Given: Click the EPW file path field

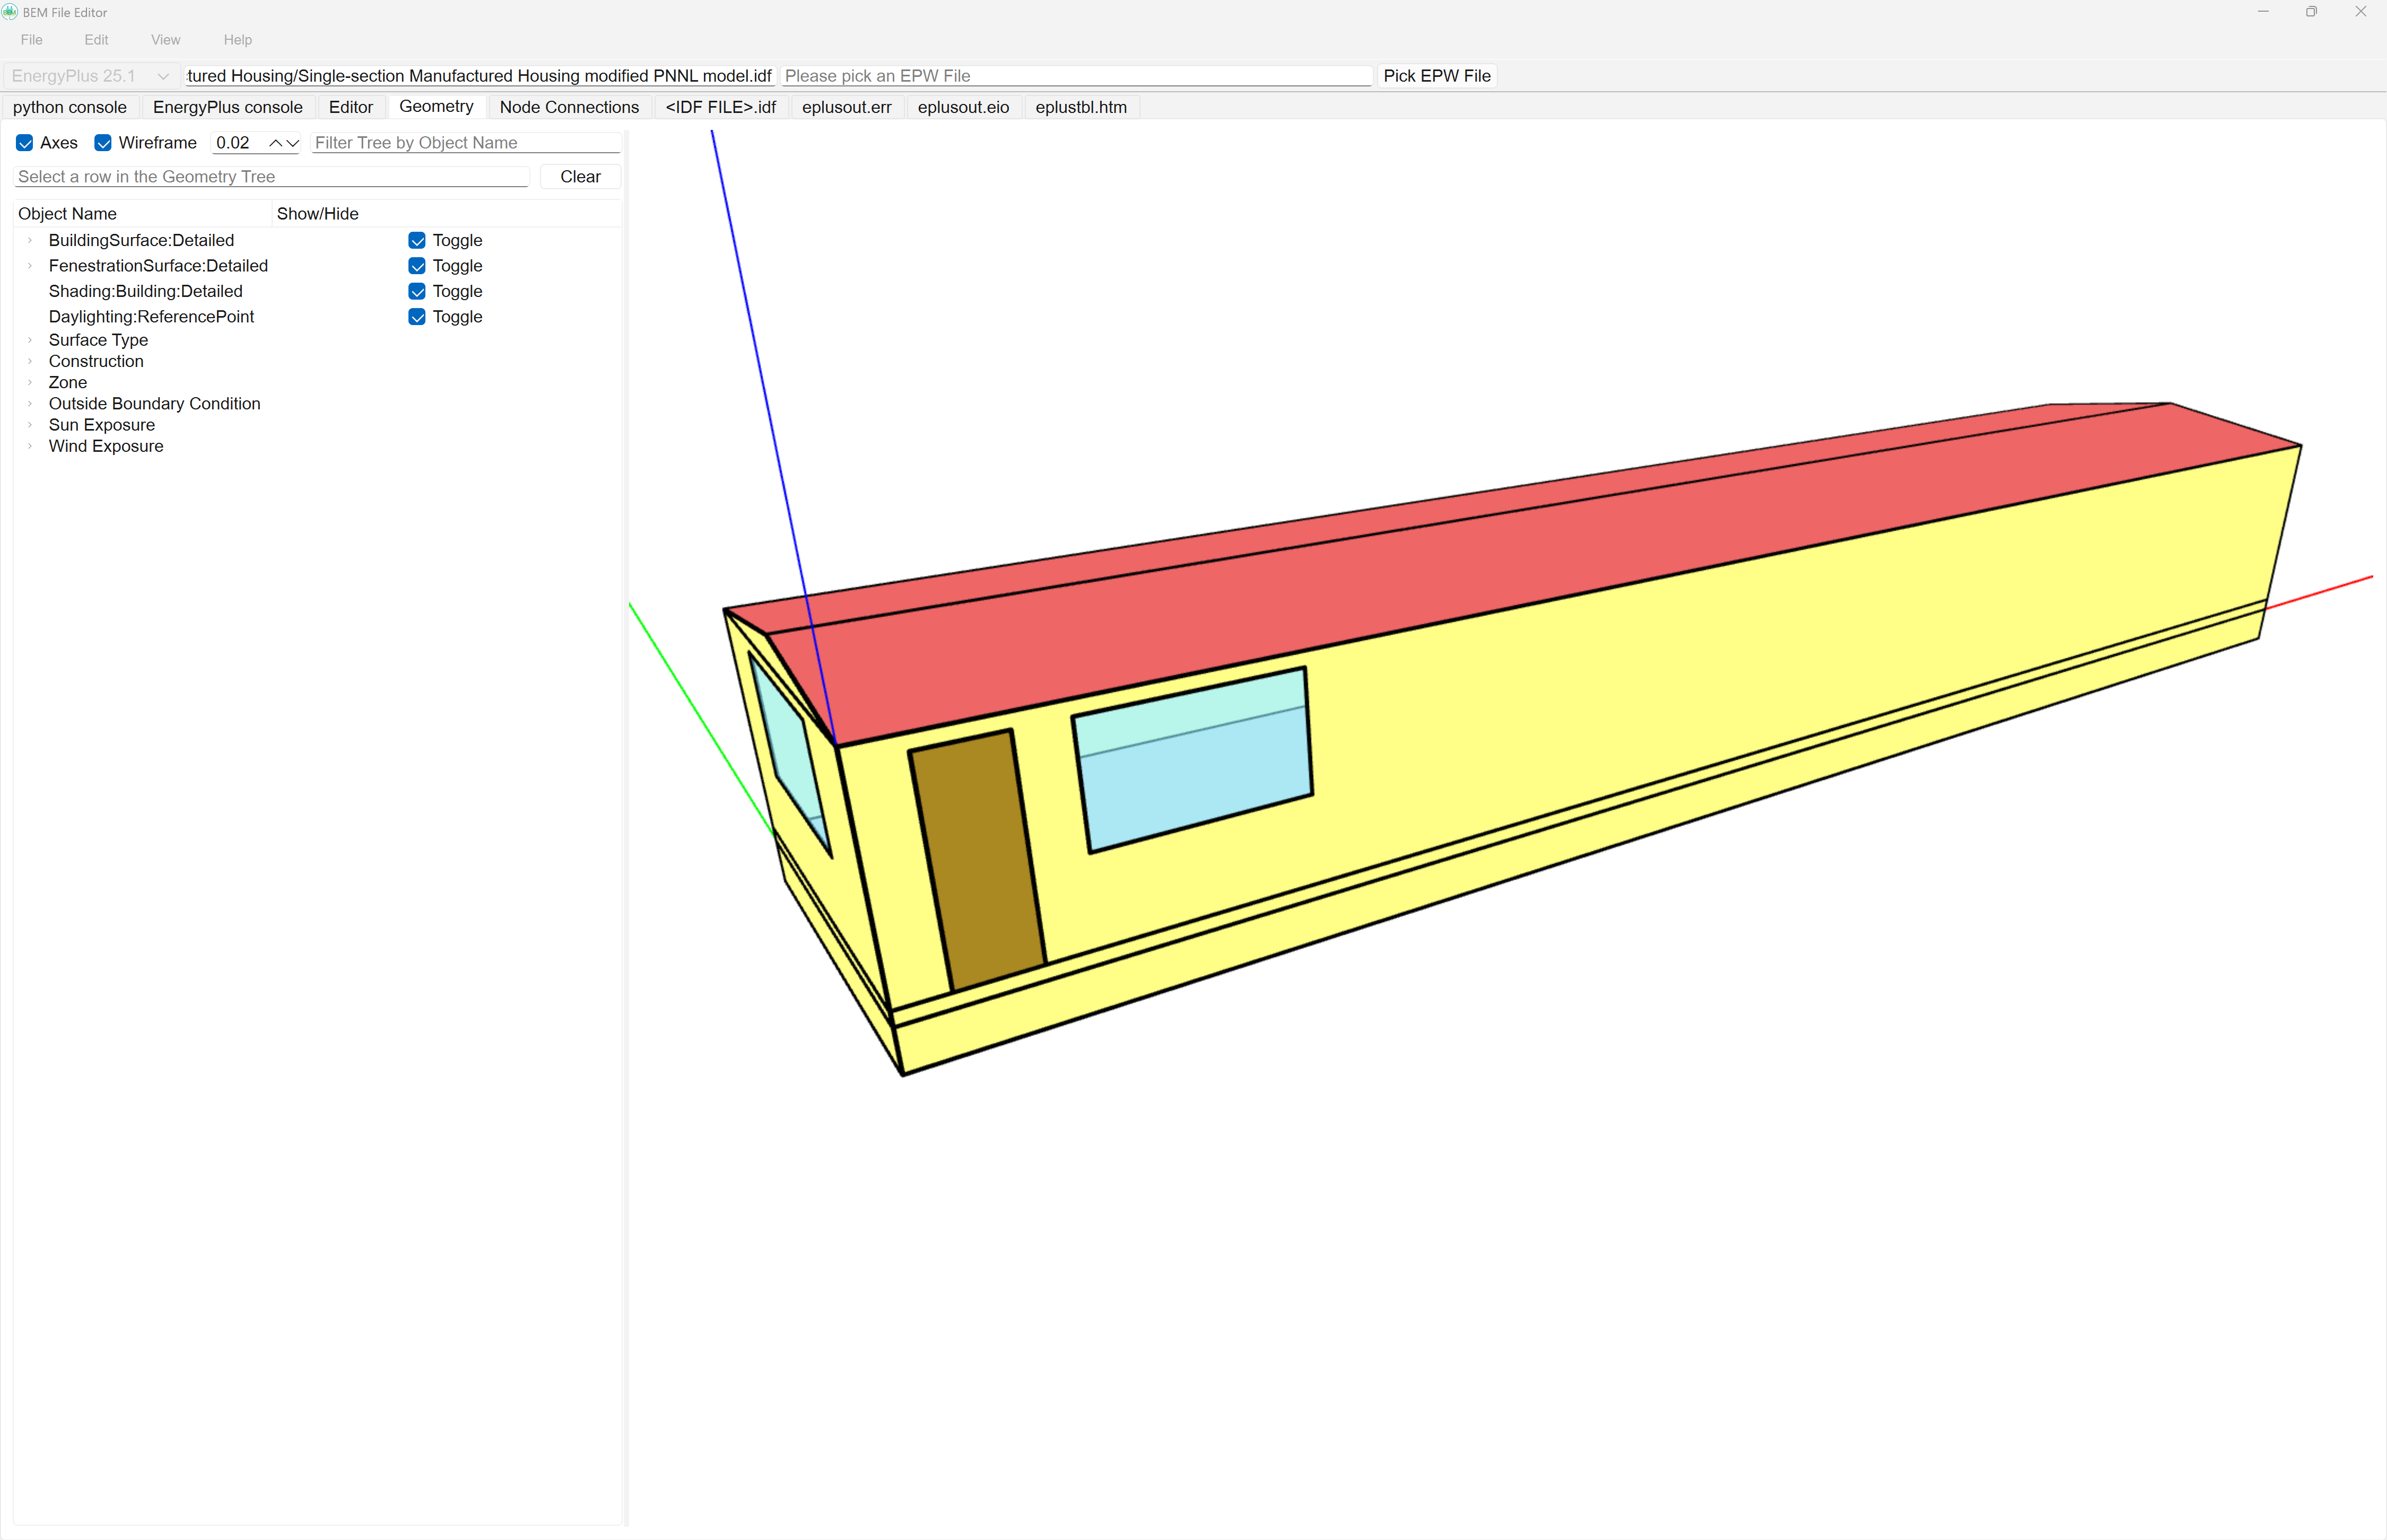Looking at the screenshot, I should point(1076,76).
